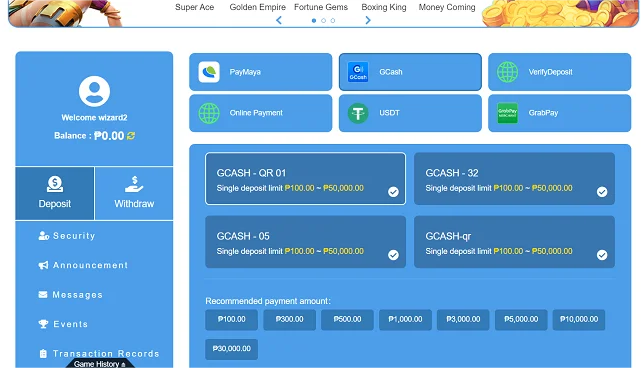Go to next game carousel slide
Viewport: 641px width, 368px height.
coord(368,20)
